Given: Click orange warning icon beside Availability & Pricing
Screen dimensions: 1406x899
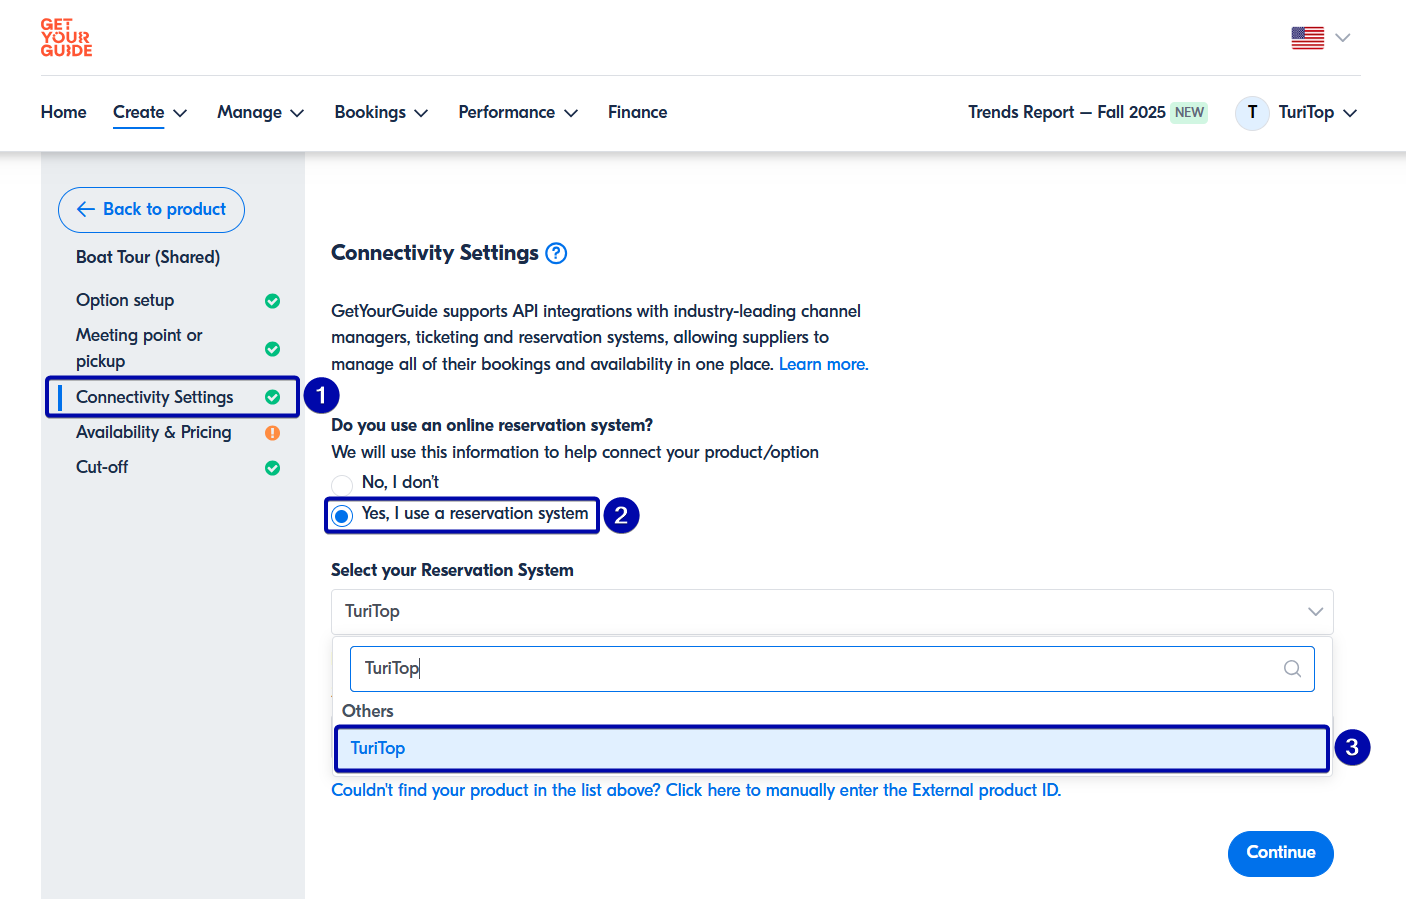Looking at the screenshot, I should click(x=272, y=433).
